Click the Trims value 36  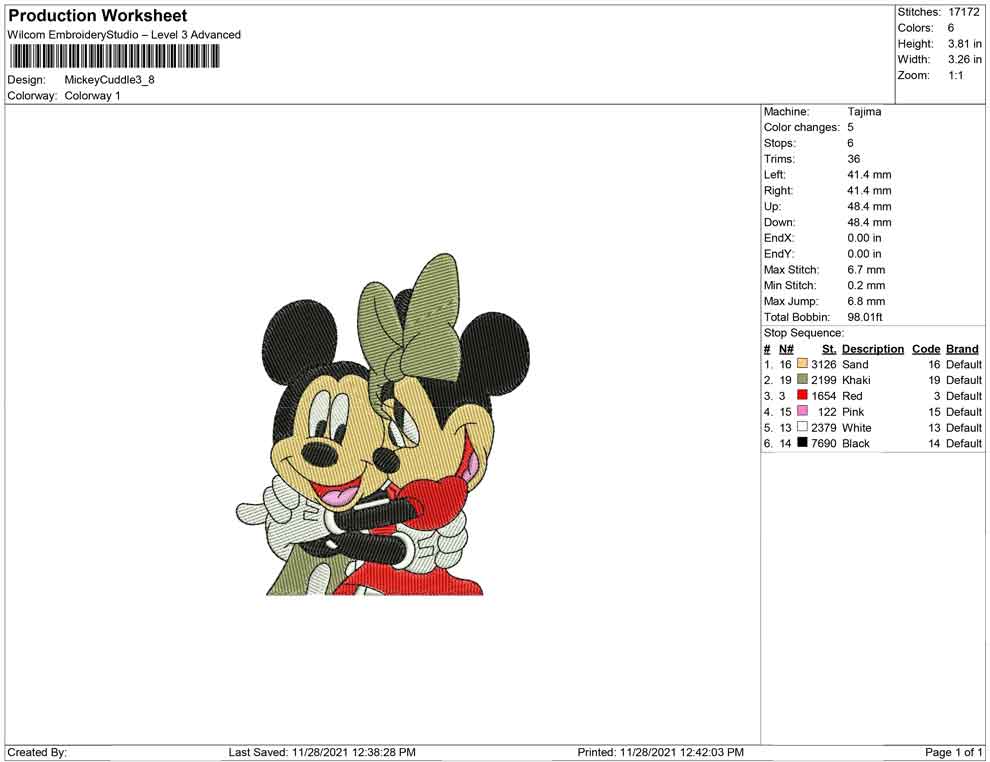click(x=854, y=158)
